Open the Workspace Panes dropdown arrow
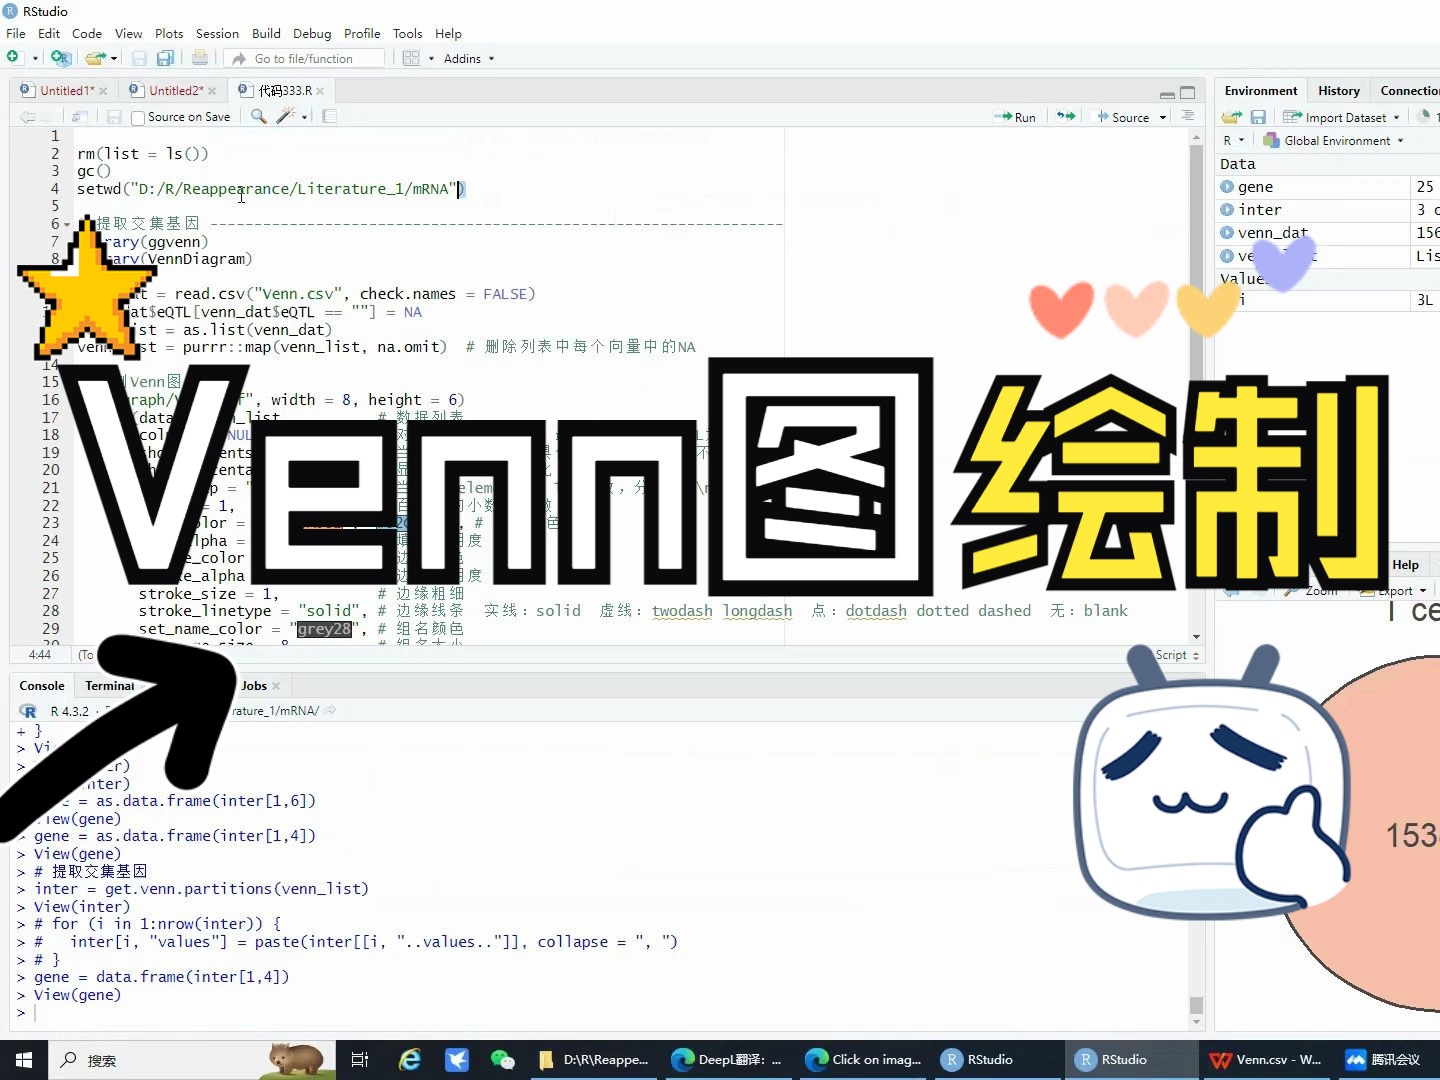1440x1080 pixels. pos(431,58)
